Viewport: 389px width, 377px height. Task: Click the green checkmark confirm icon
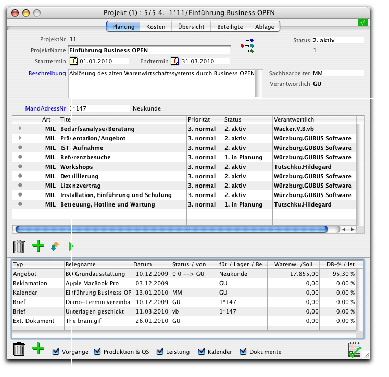click(x=362, y=22)
